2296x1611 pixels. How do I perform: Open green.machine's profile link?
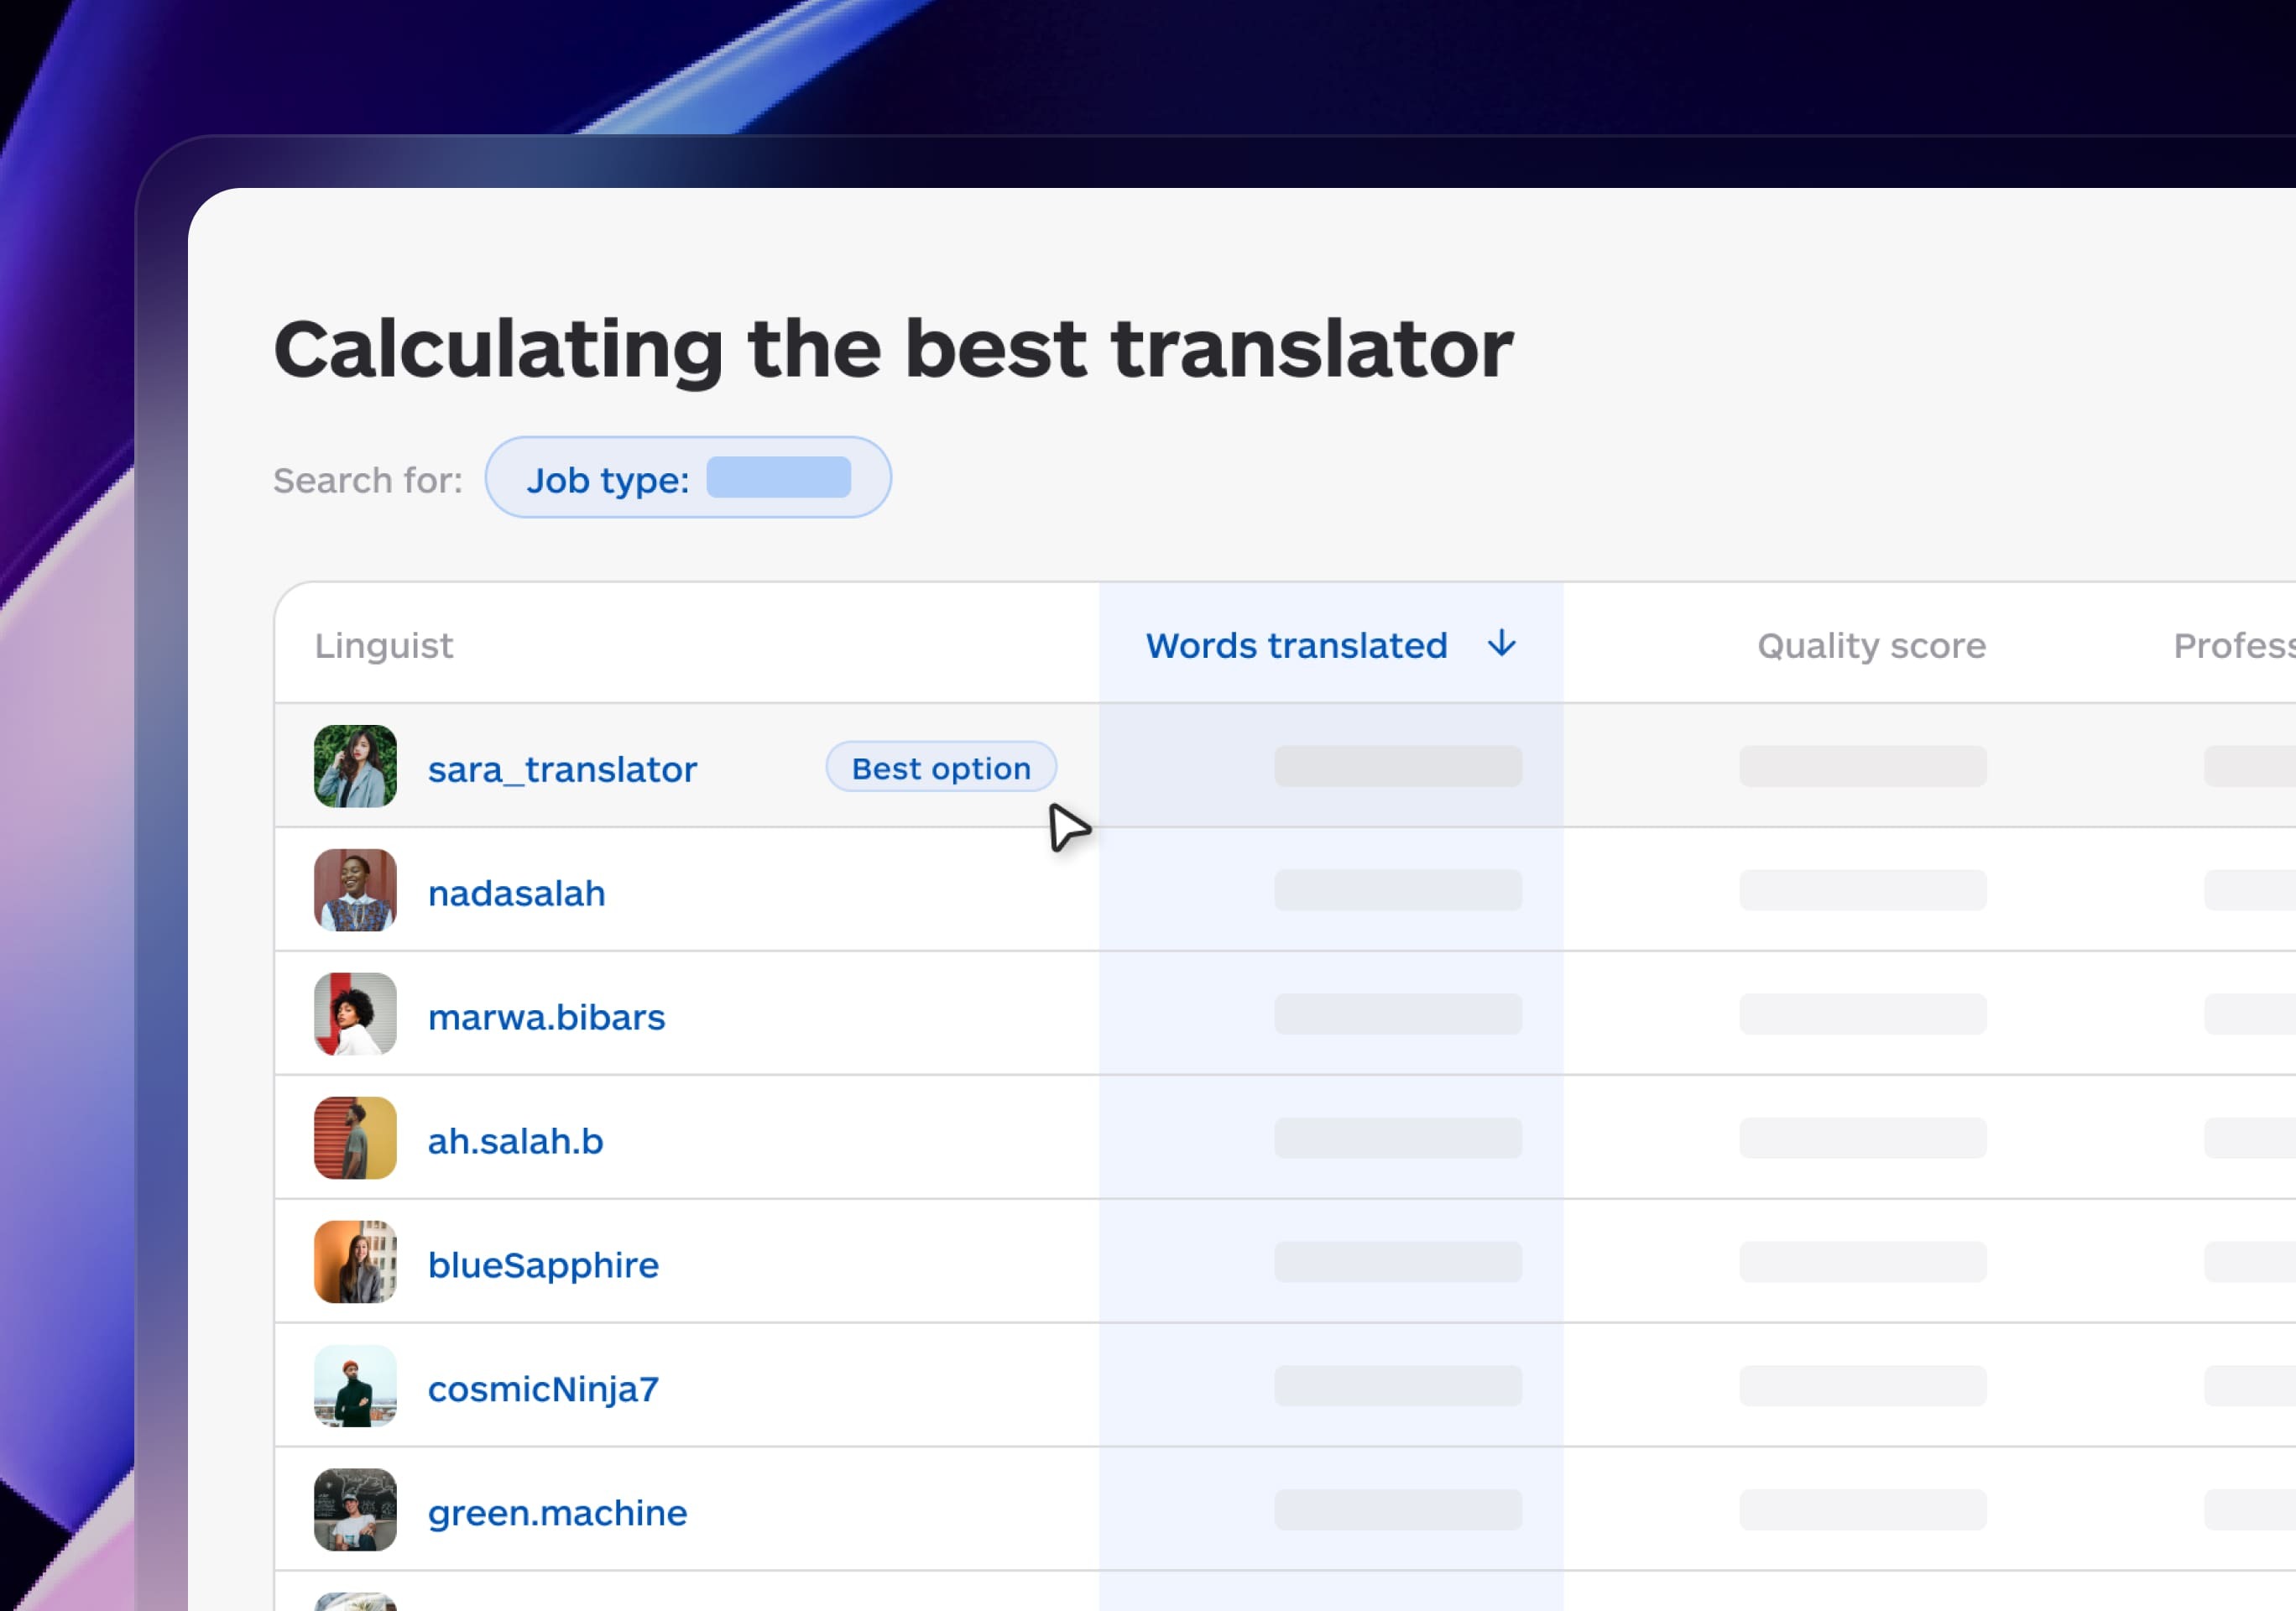pos(557,1511)
